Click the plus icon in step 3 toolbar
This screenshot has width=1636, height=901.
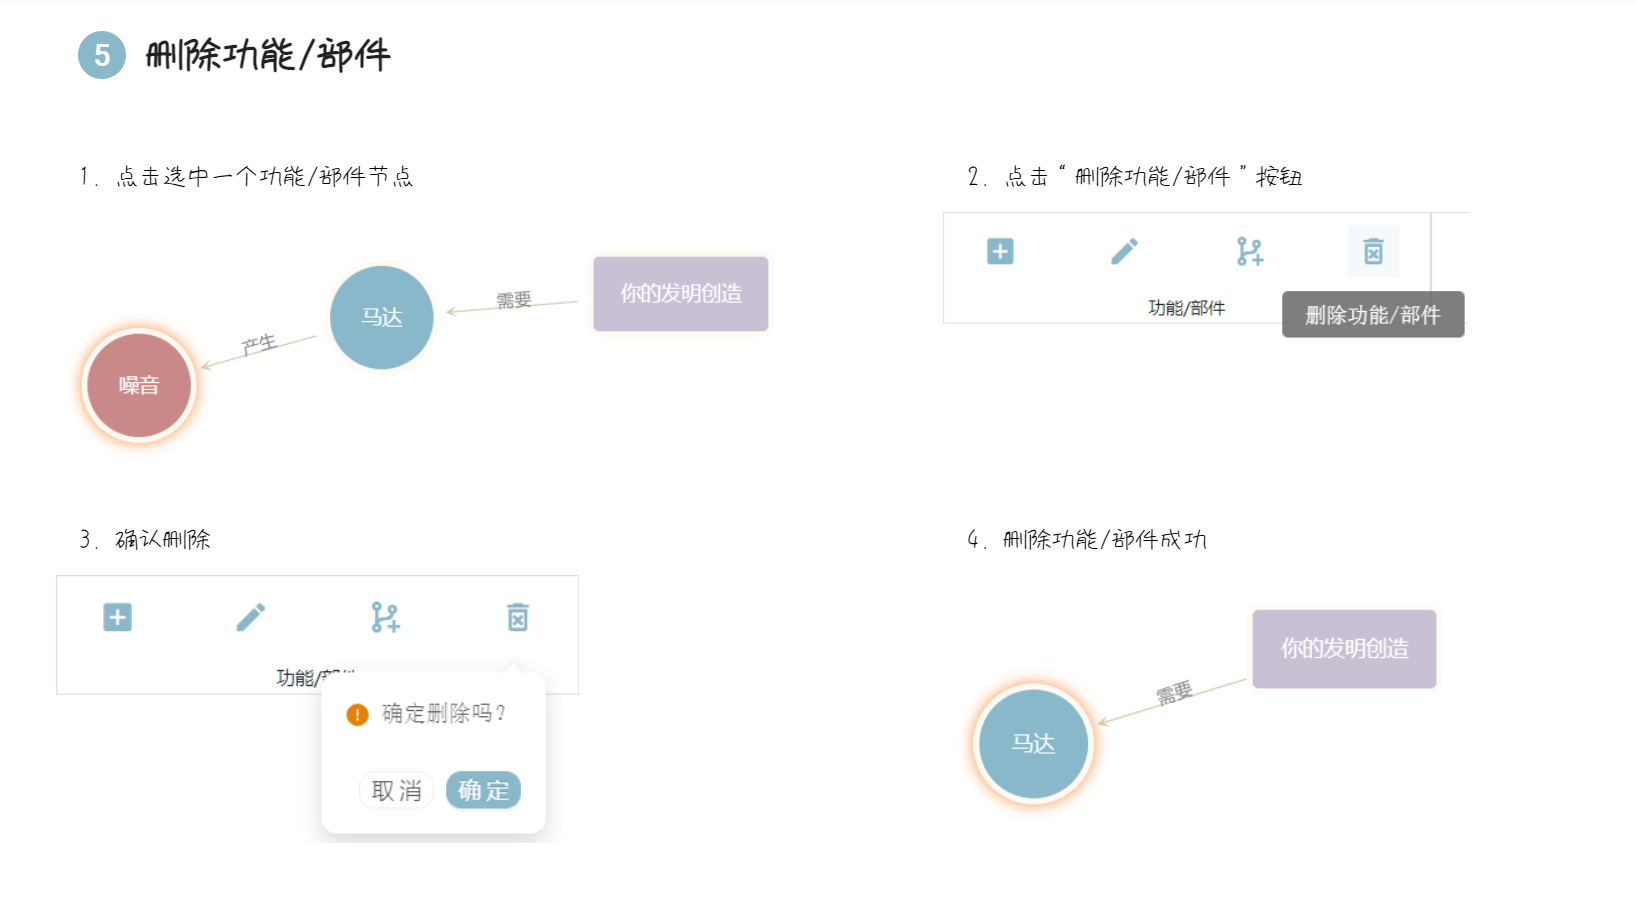point(117,618)
